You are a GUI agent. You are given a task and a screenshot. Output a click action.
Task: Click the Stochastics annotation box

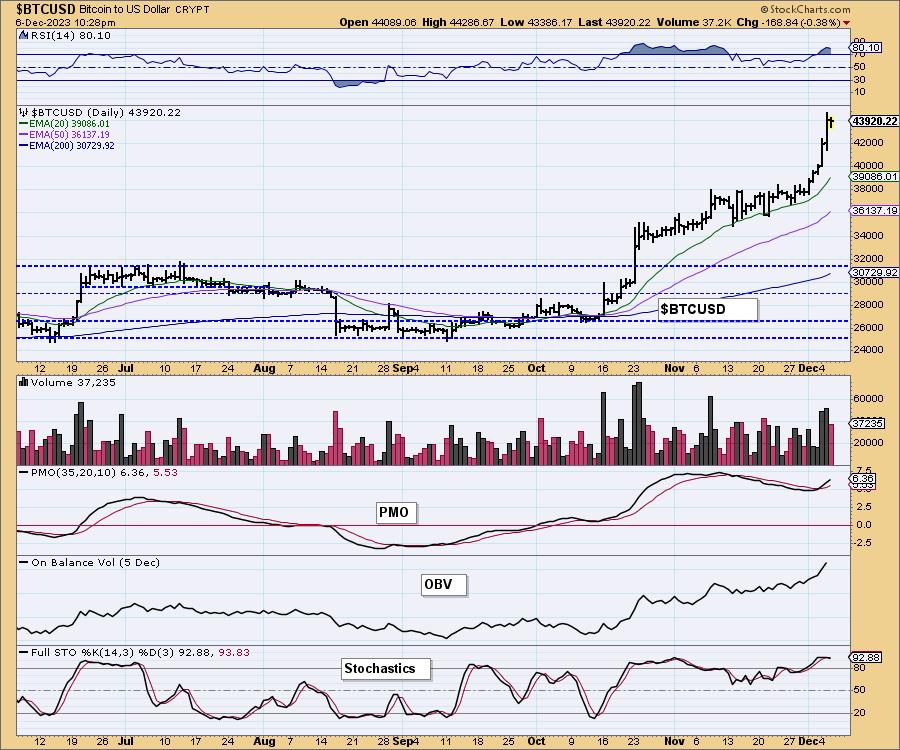(386, 669)
